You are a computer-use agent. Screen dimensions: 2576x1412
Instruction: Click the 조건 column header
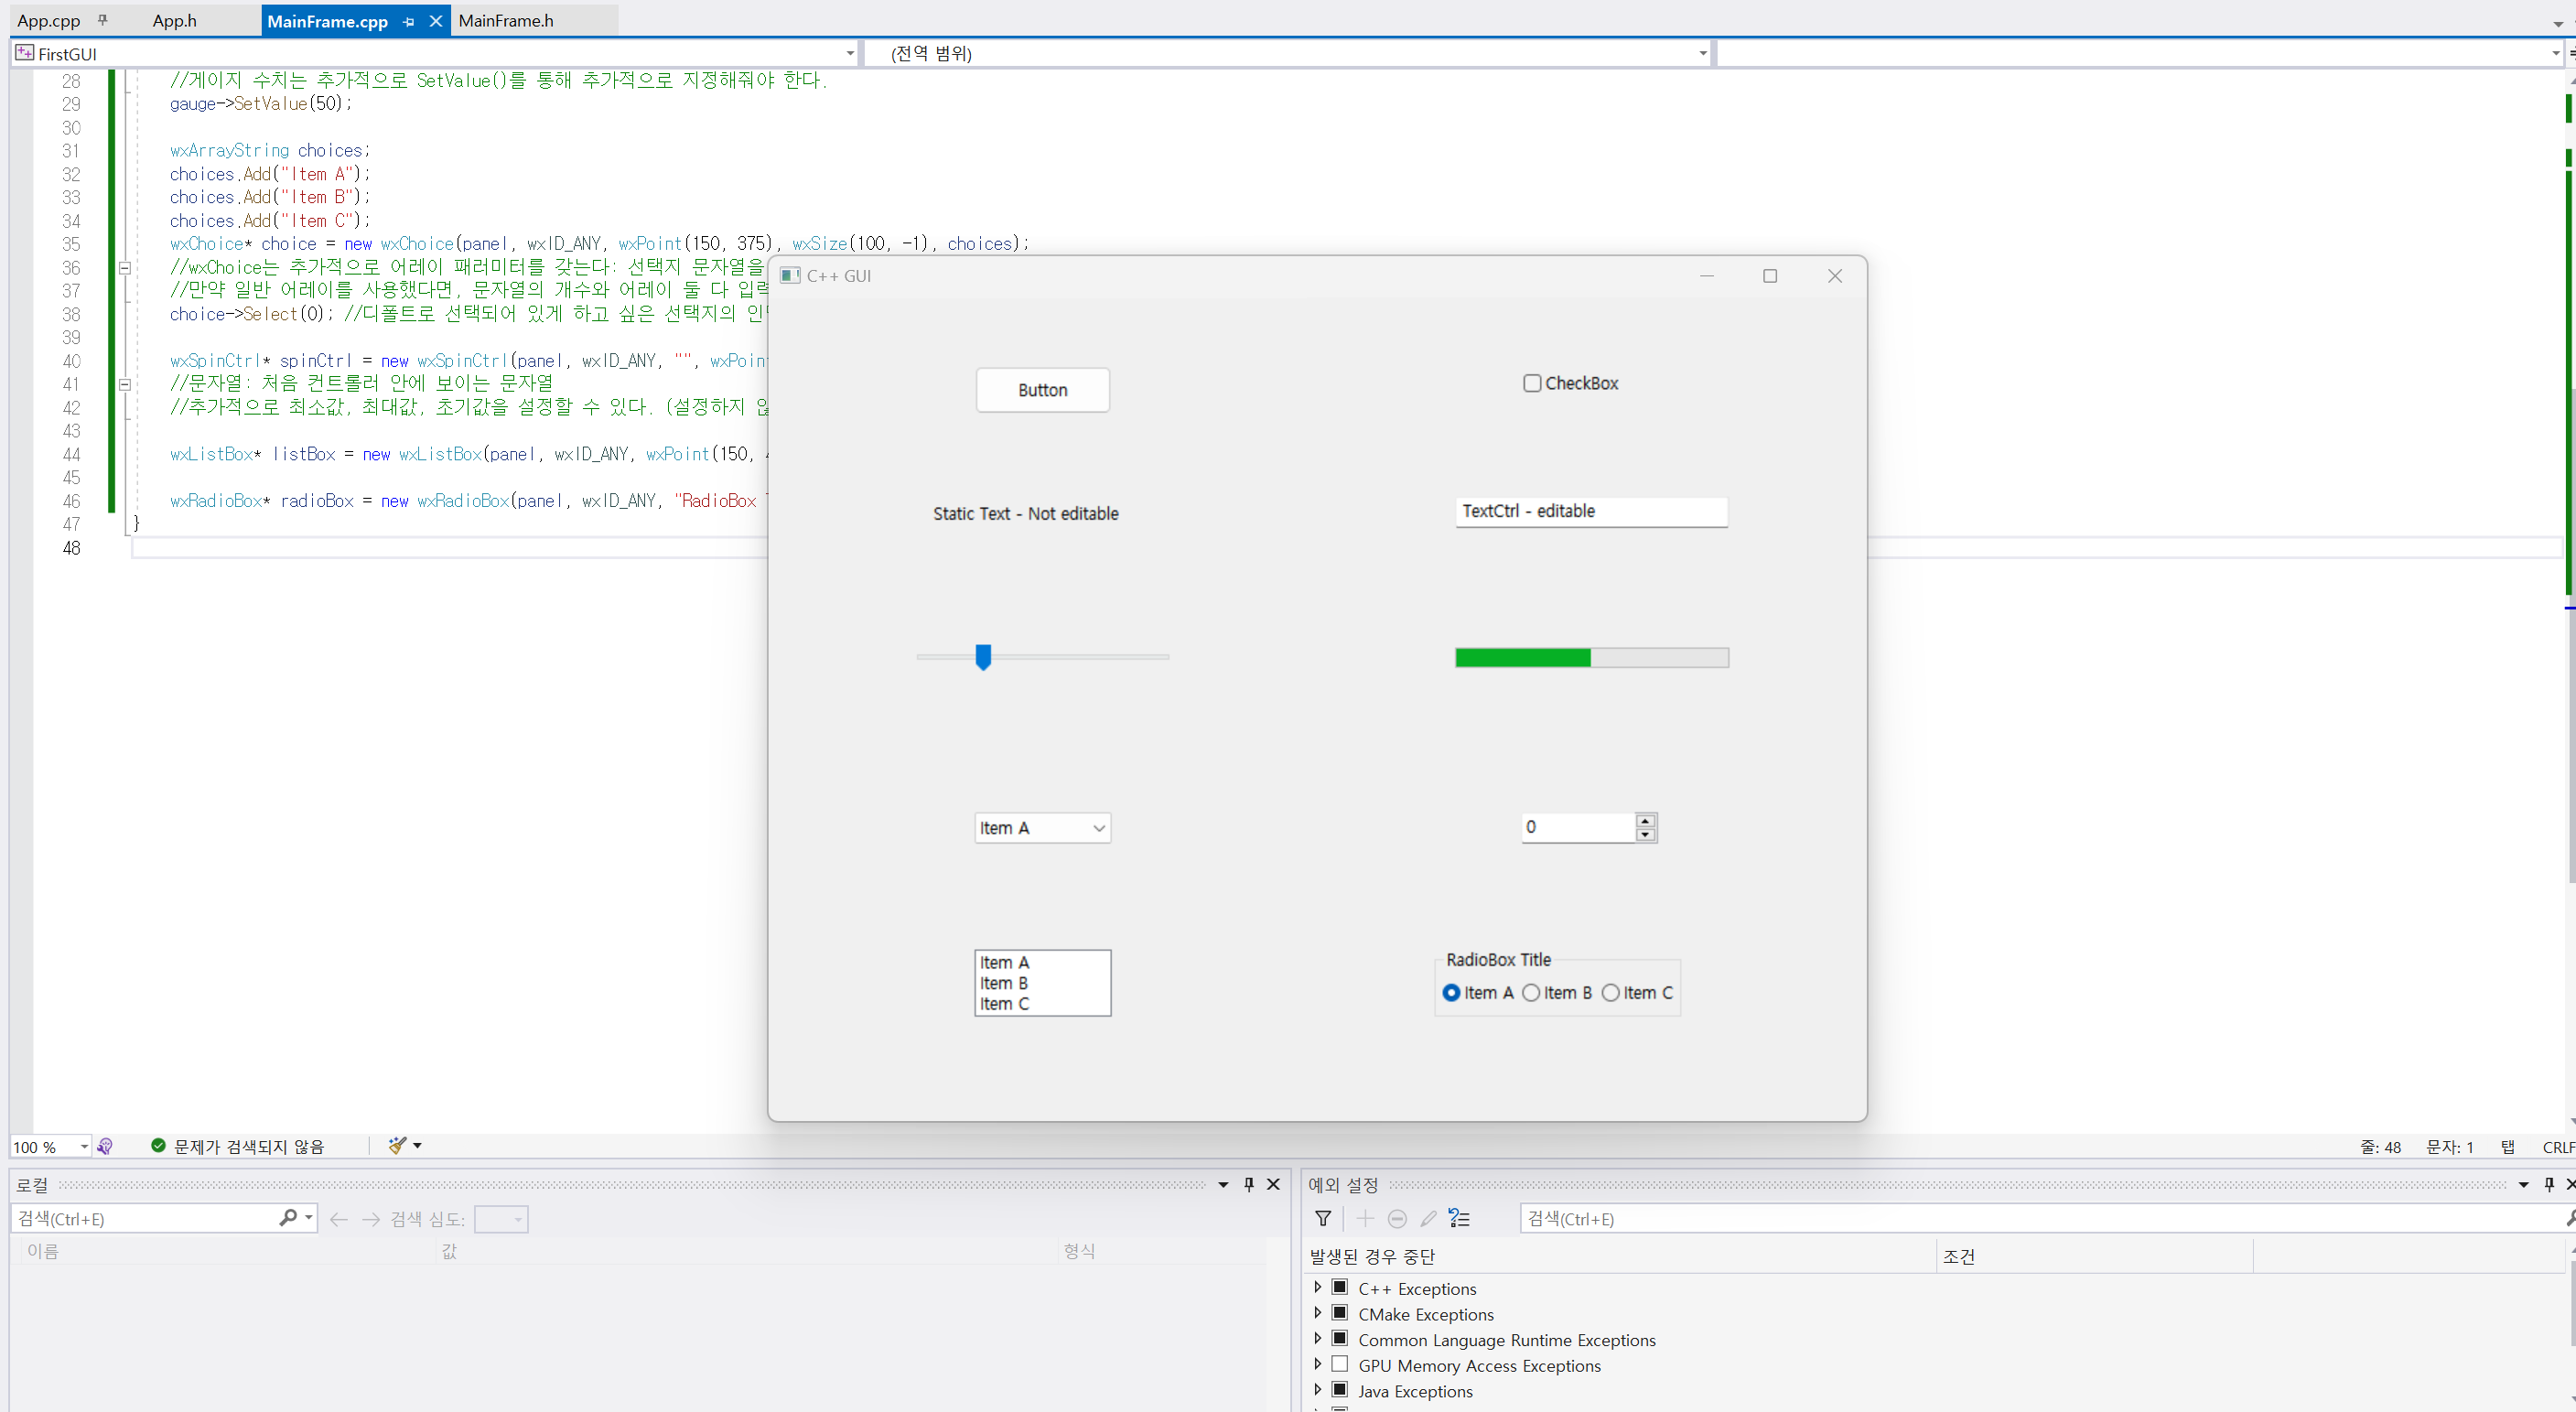[x=2095, y=1256]
